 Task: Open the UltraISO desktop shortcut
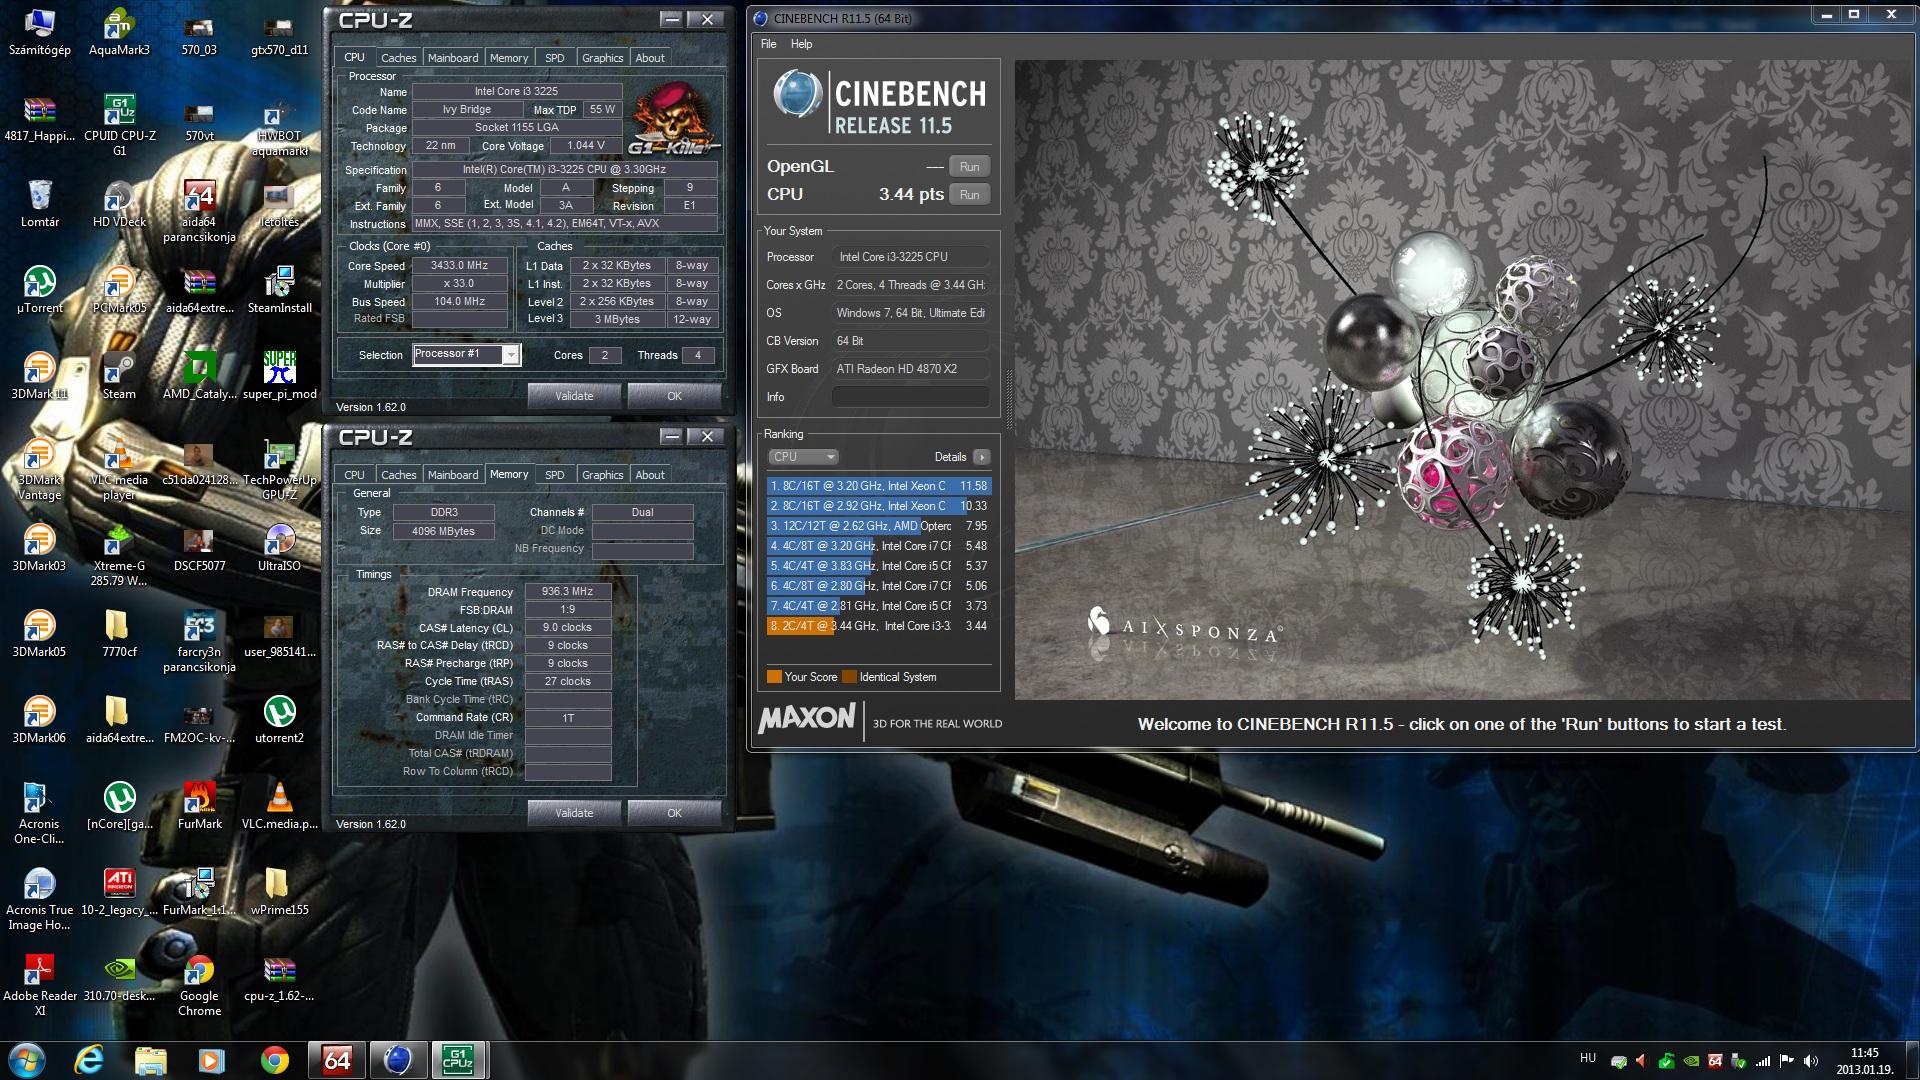pos(279,547)
